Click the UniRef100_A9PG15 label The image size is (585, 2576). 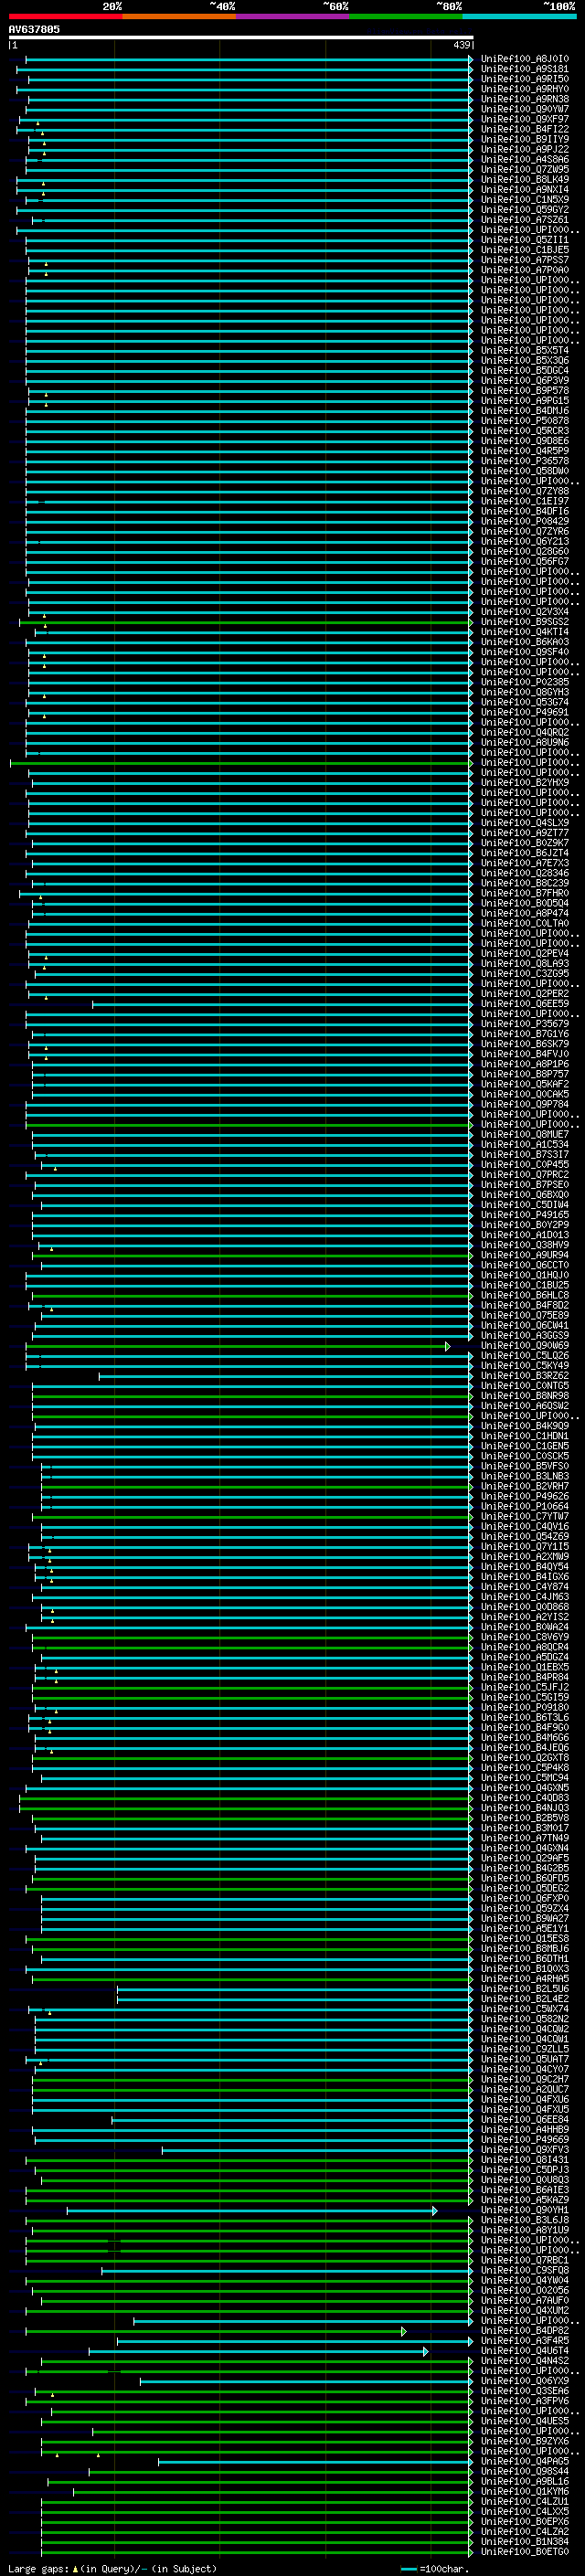click(525, 400)
